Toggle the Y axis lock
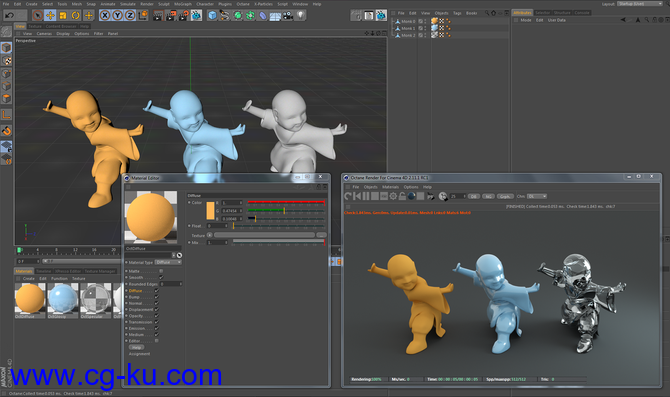Screen dimensions: 670x397 click(118, 15)
